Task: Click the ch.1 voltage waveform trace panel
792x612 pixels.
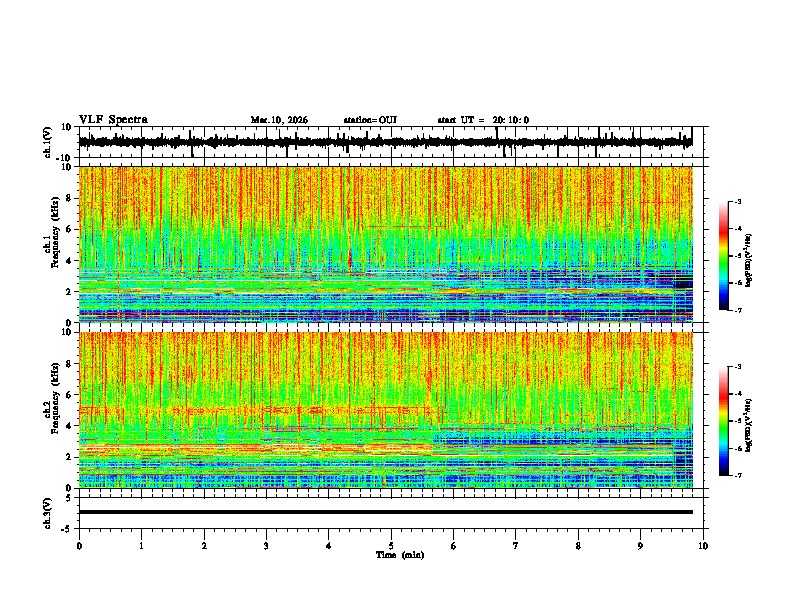Action: point(393,142)
